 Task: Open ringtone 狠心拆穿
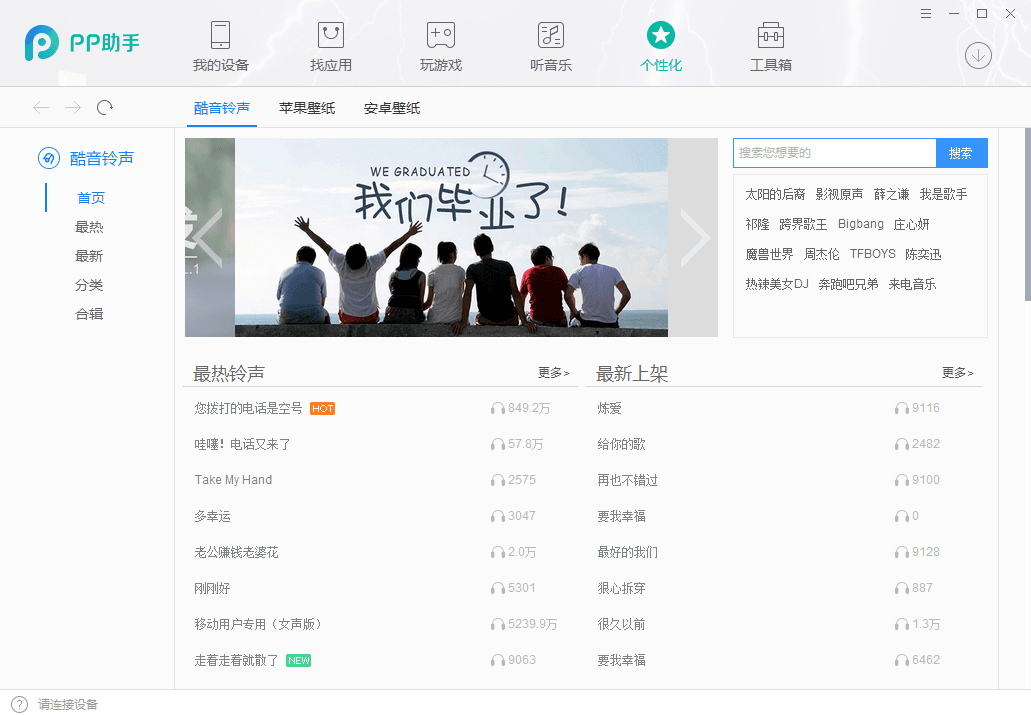pos(621,588)
